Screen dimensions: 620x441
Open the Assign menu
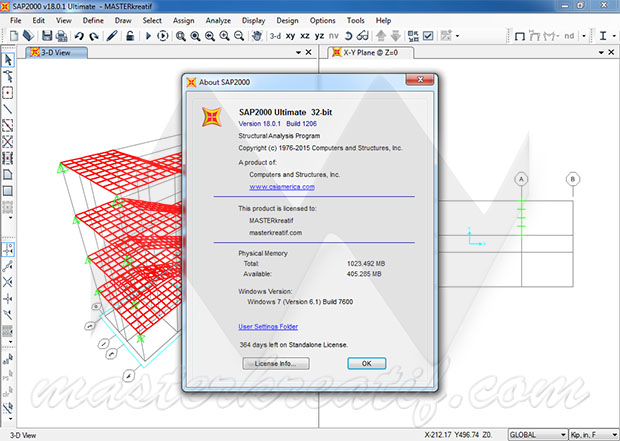pos(183,21)
